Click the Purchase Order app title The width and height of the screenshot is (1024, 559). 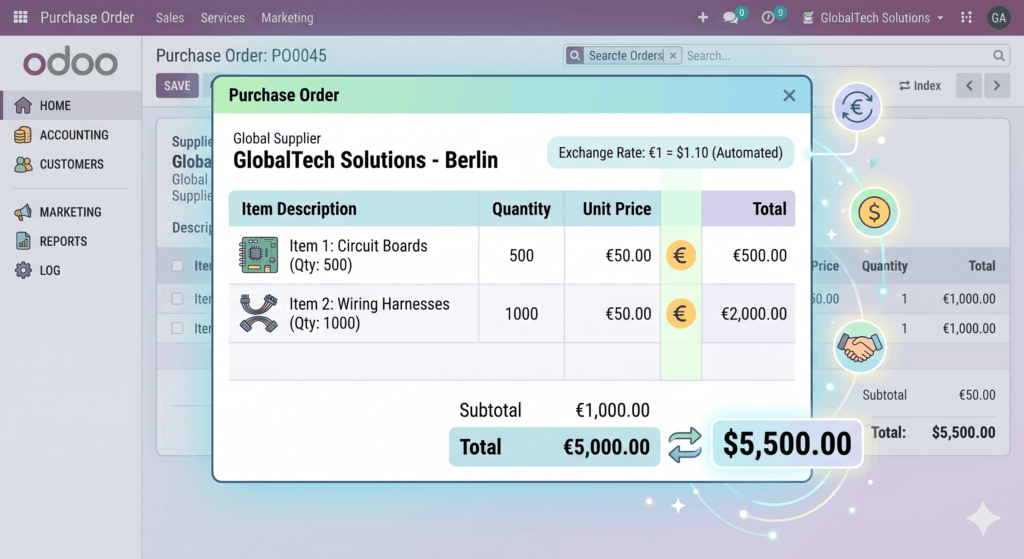pos(87,18)
